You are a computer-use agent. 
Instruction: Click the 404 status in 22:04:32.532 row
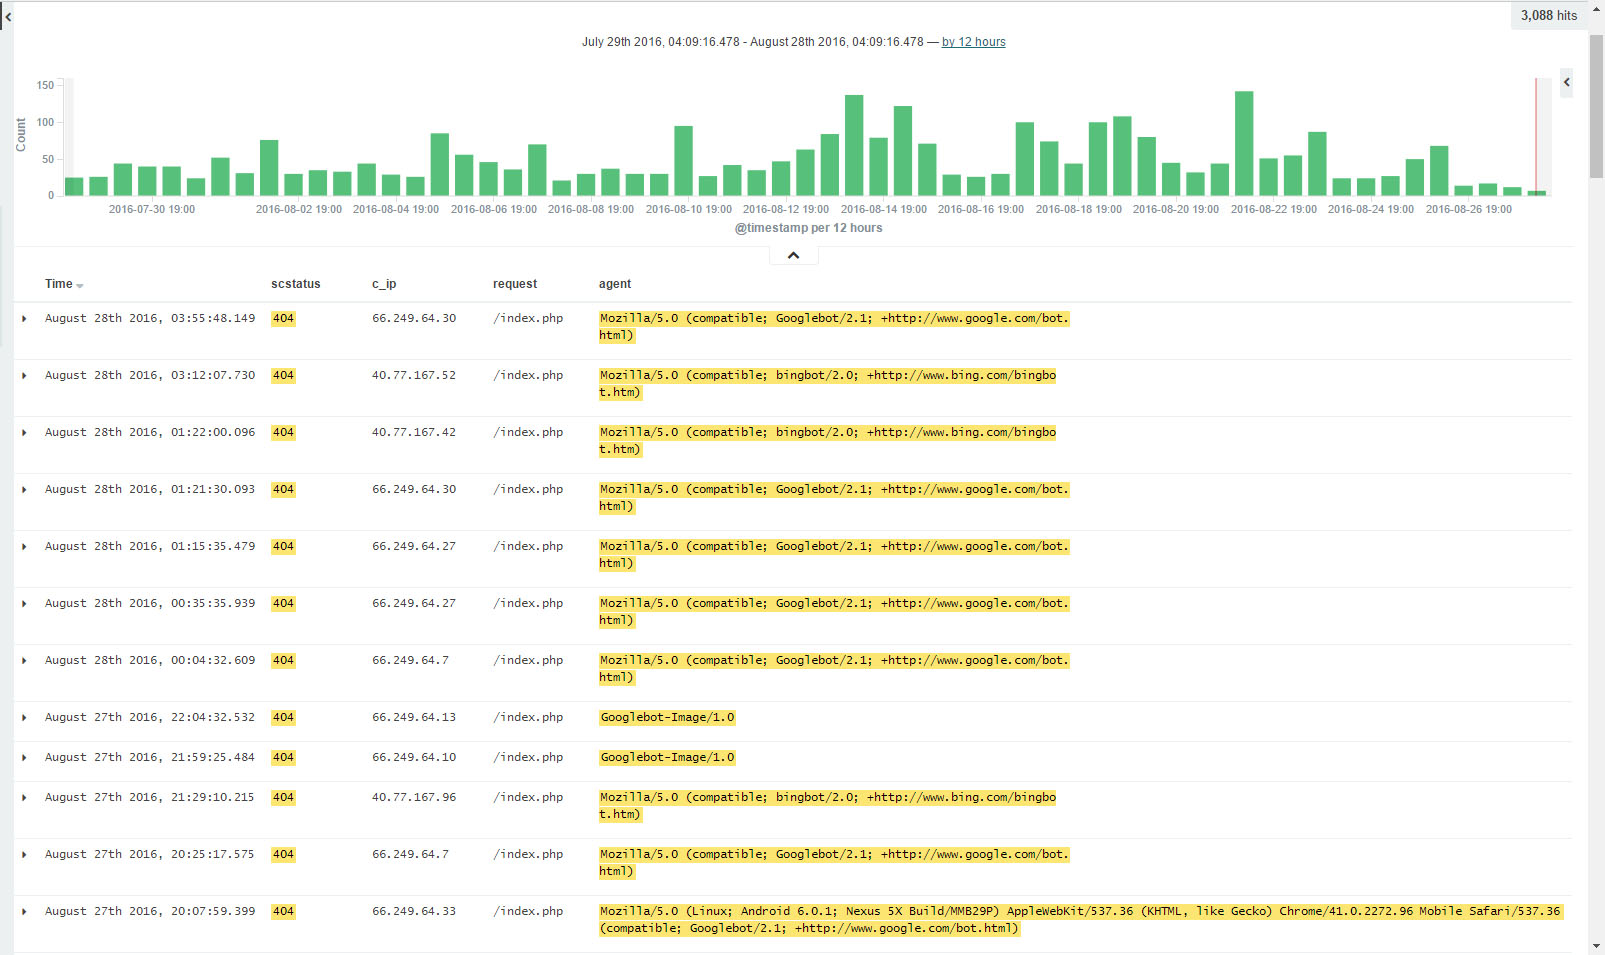click(283, 717)
